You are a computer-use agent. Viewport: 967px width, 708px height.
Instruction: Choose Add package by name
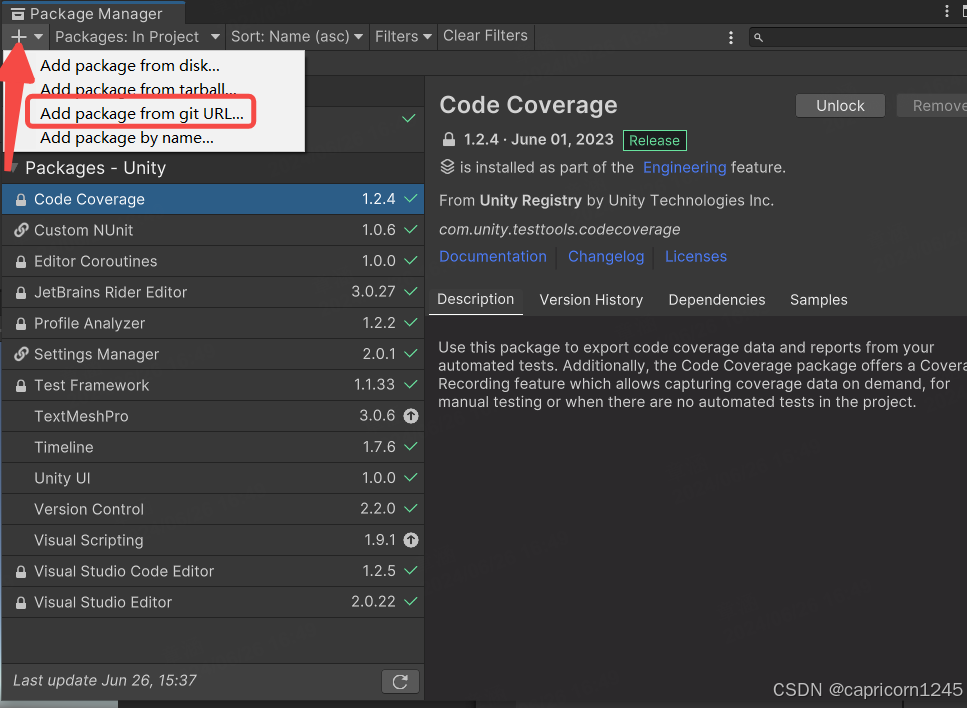point(127,138)
